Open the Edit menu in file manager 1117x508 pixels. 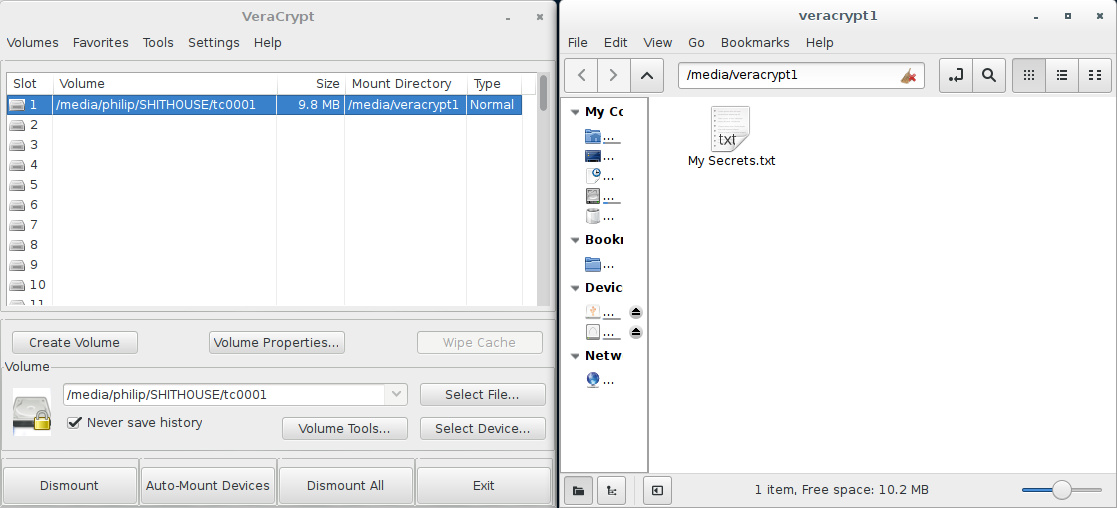615,43
